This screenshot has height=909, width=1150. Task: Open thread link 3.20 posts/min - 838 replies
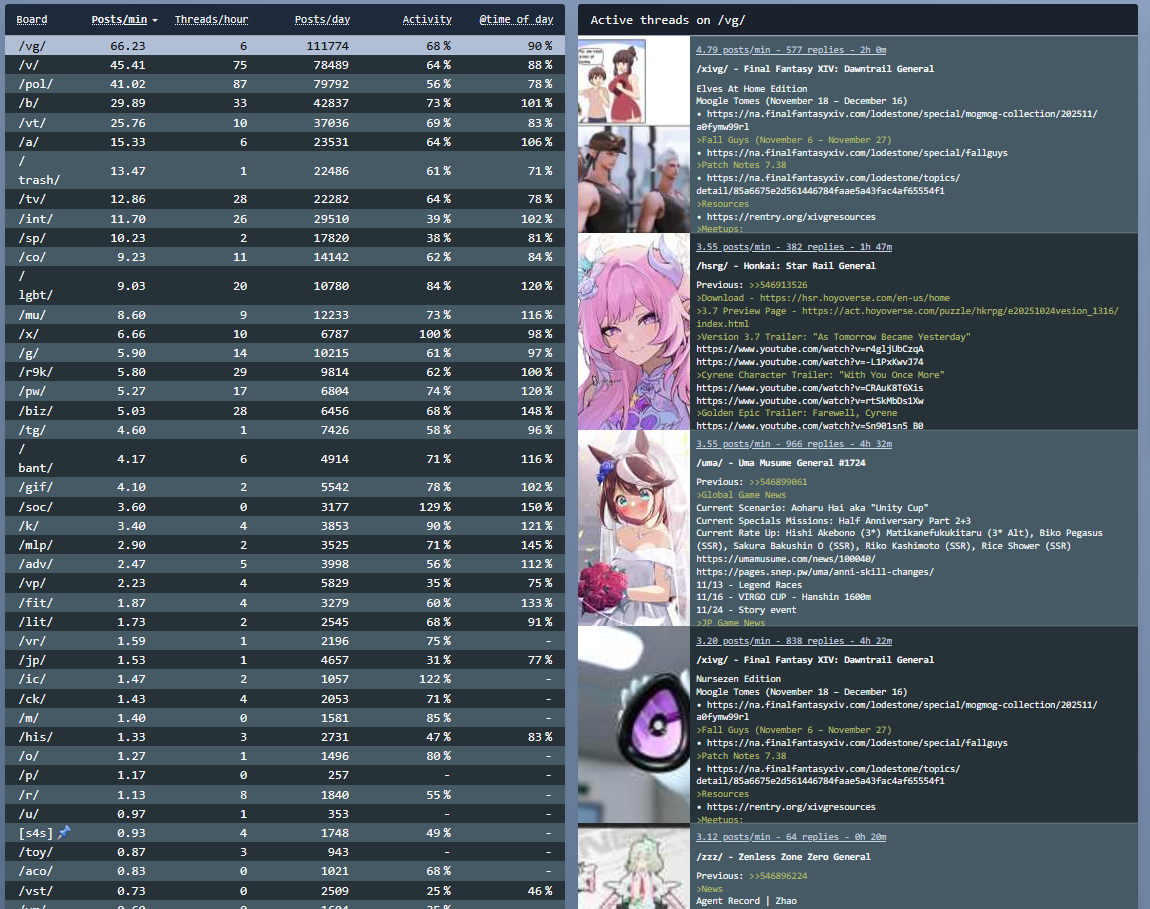click(x=794, y=640)
